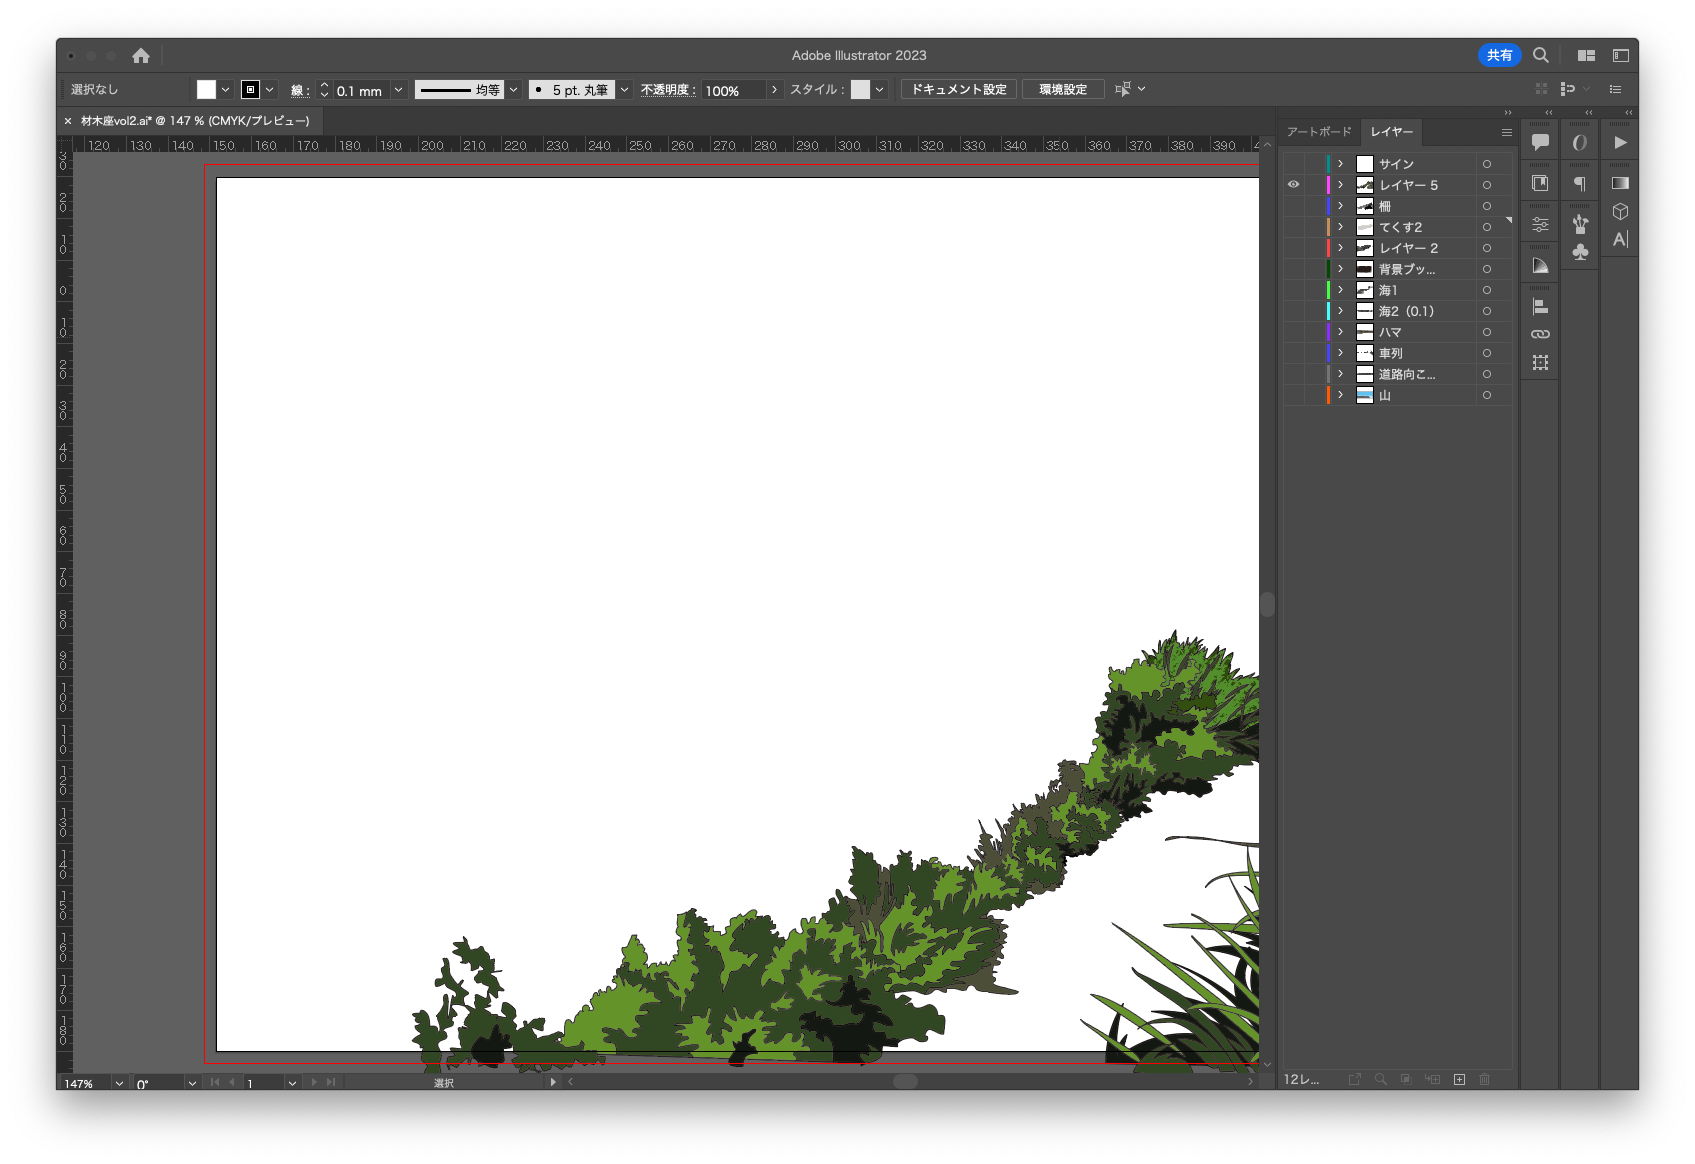Viewport: 1695px width, 1164px height.
Task: Expand the 海1 layer contents
Action: (x=1341, y=290)
